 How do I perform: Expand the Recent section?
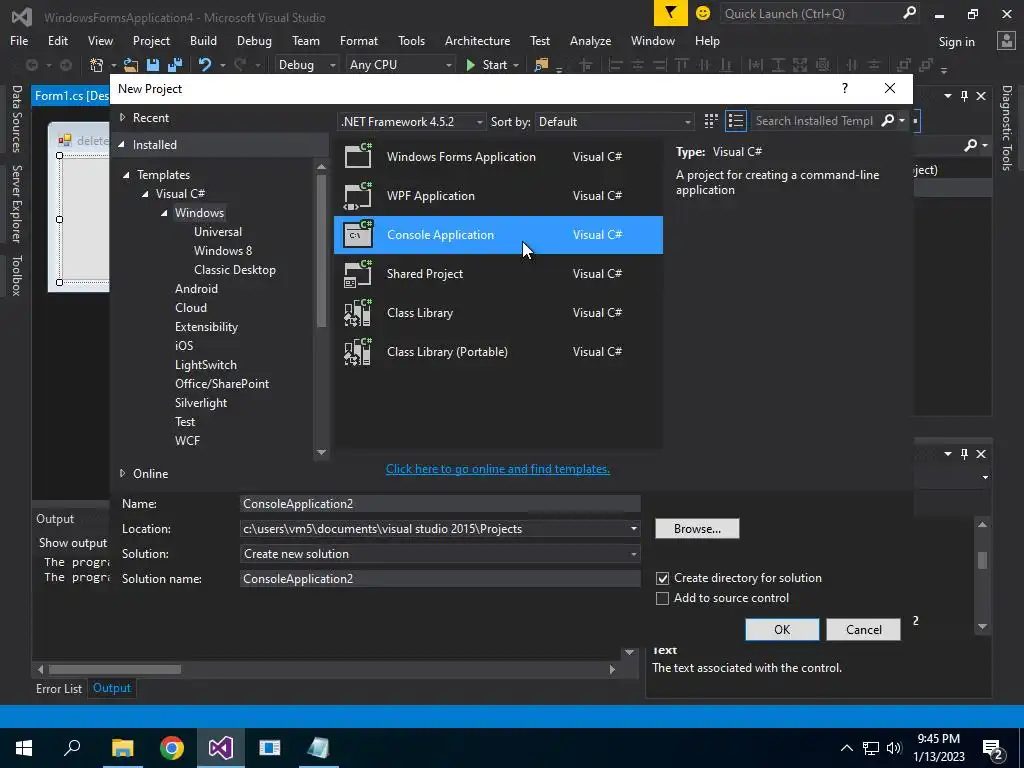[122, 118]
